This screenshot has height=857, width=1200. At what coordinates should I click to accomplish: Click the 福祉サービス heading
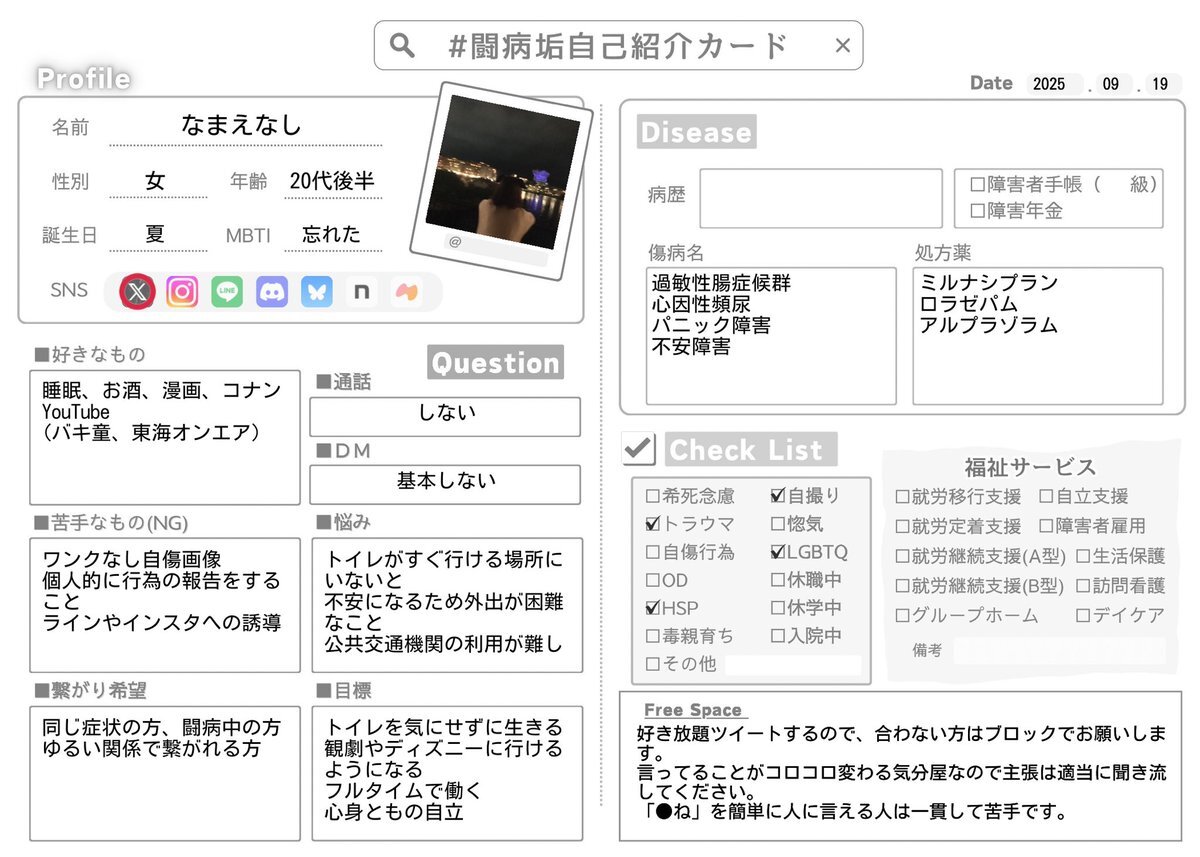point(1030,467)
